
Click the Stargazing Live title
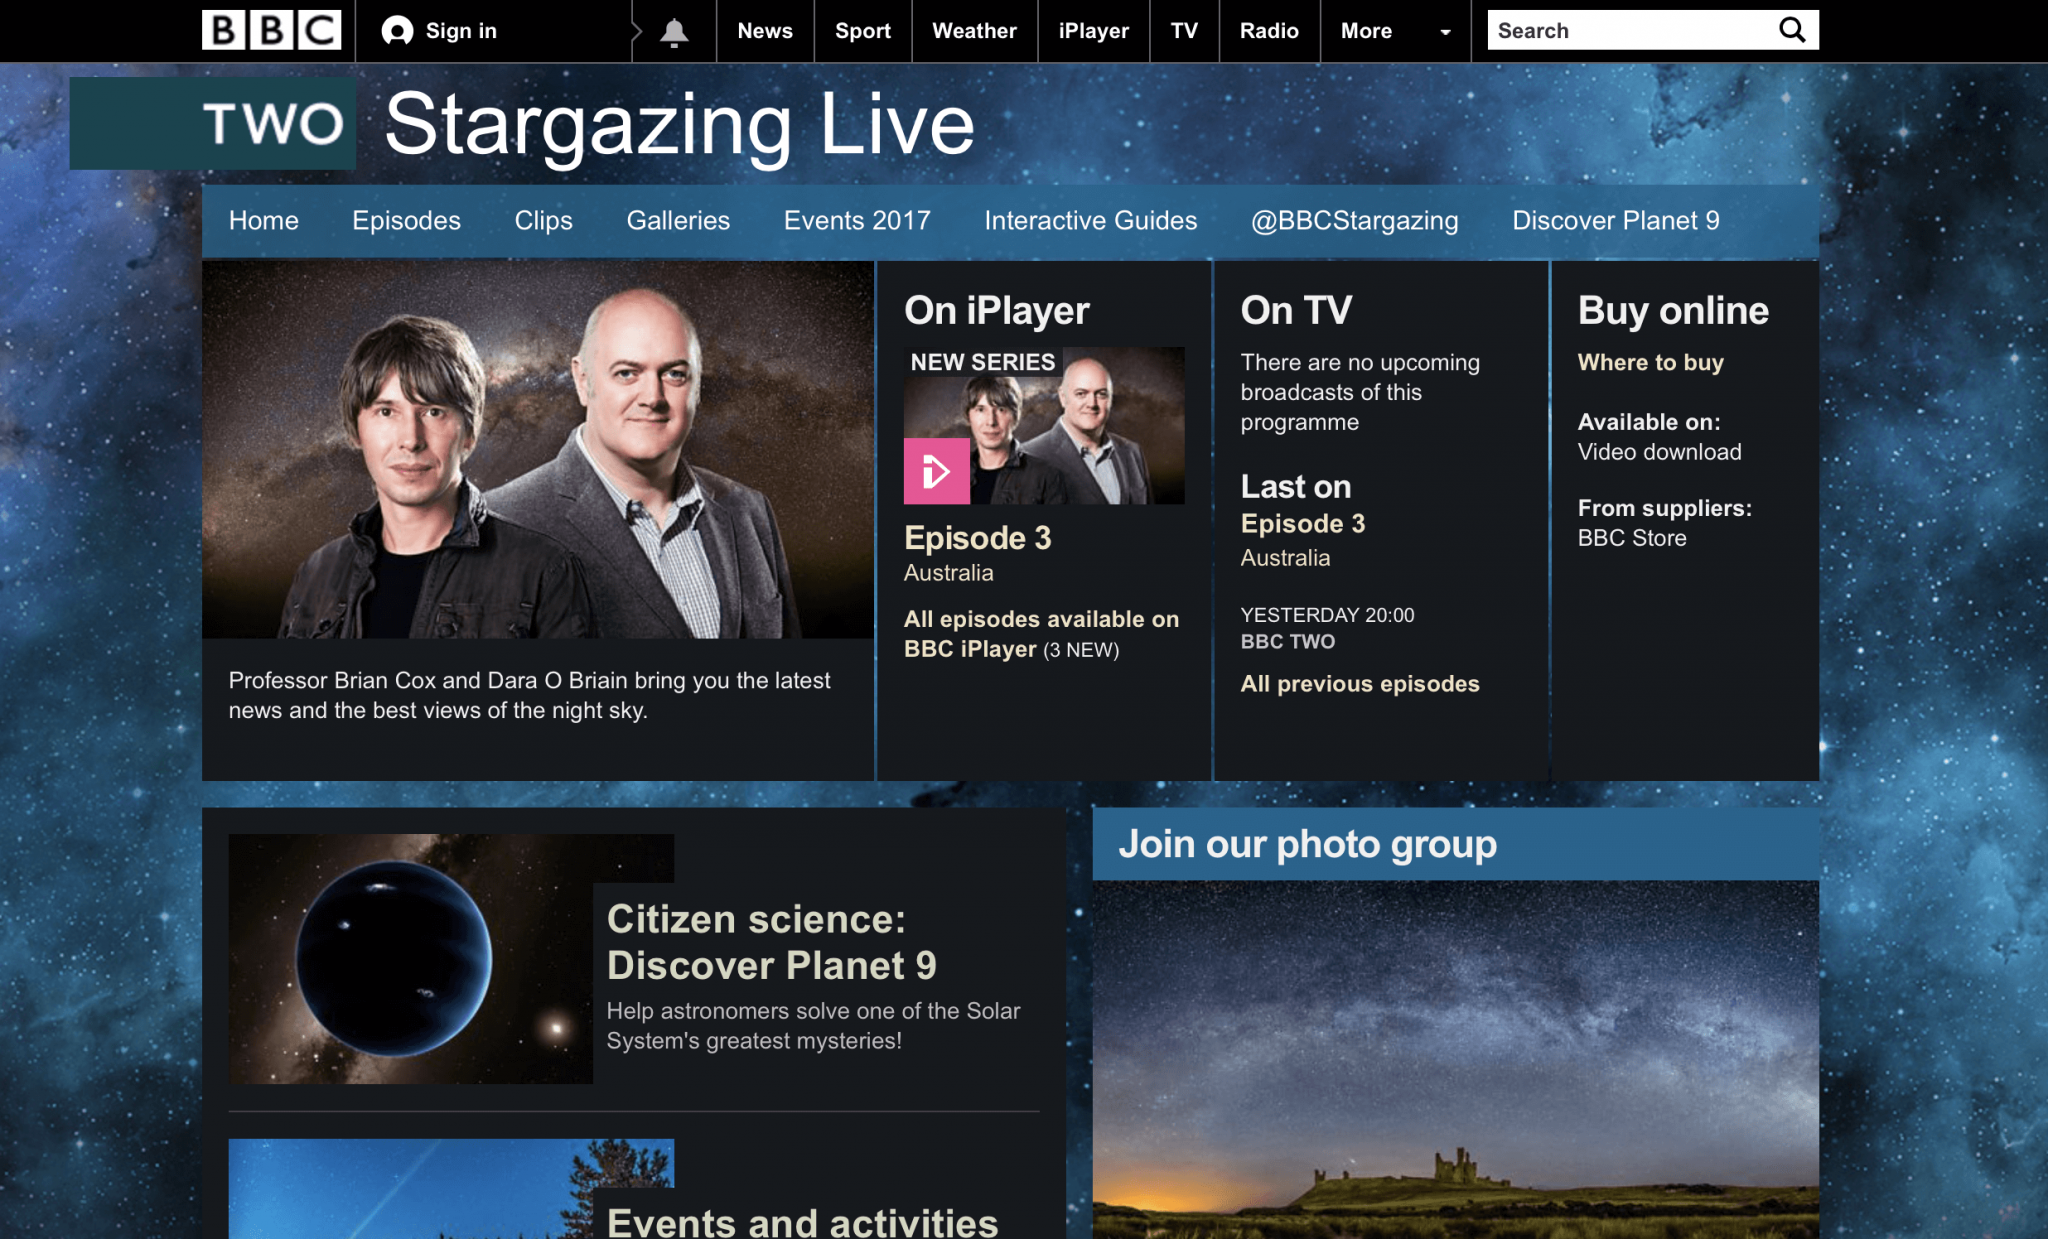click(x=679, y=124)
